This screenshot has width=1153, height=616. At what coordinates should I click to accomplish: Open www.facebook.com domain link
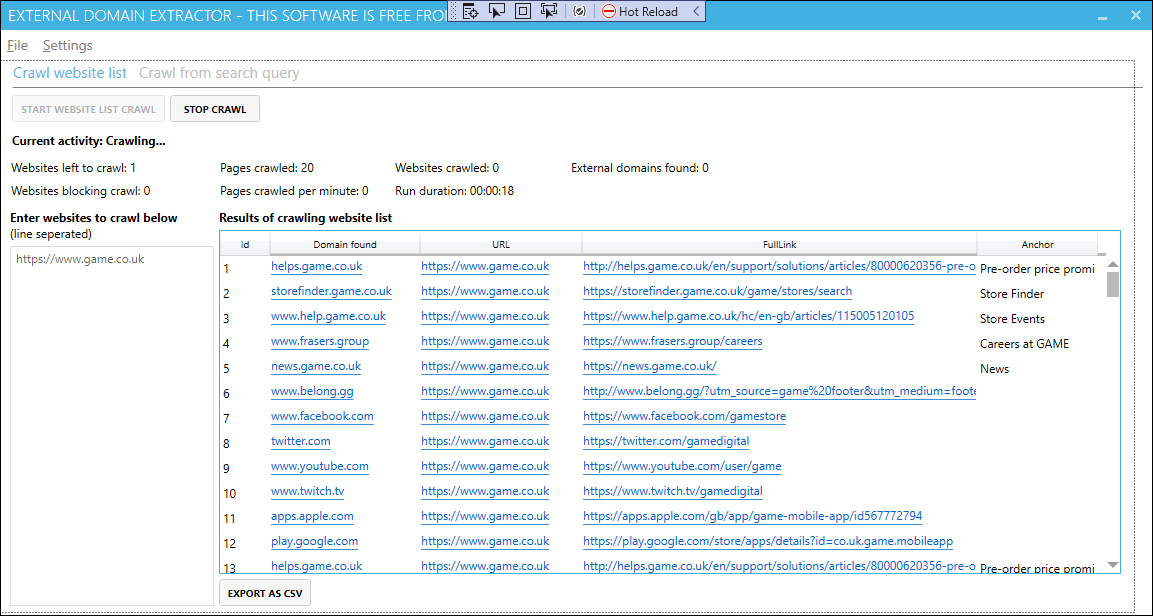click(322, 416)
